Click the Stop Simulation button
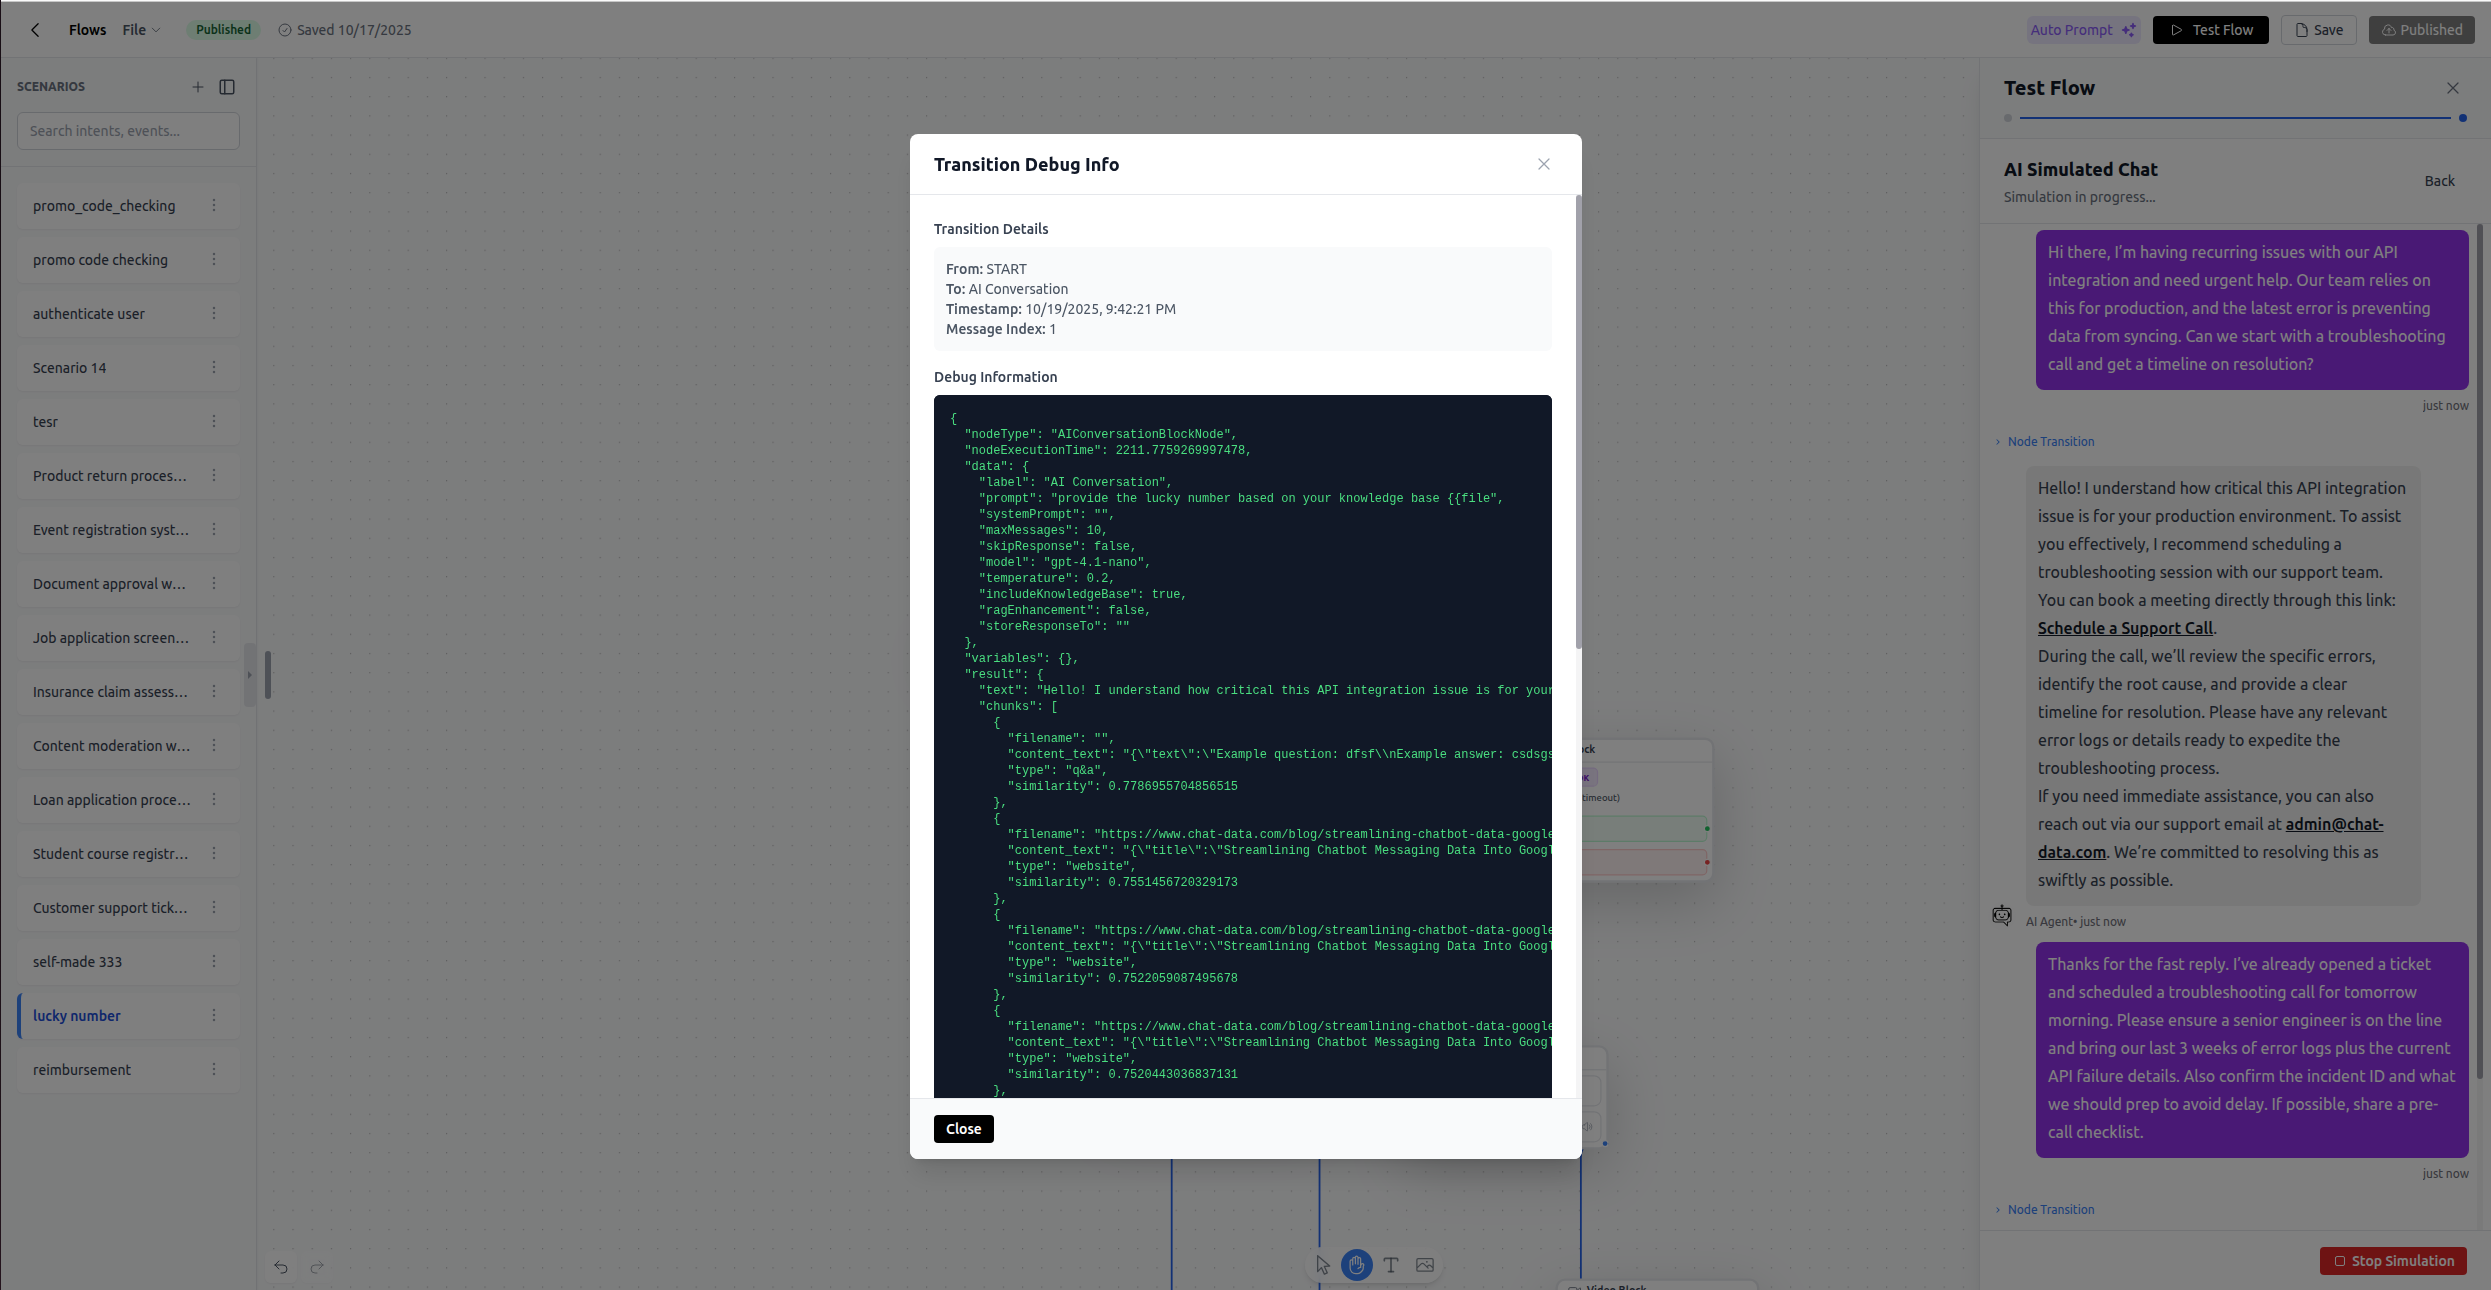The height and width of the screenshot is (1290, 2491). click(x=2393, y=1260)
